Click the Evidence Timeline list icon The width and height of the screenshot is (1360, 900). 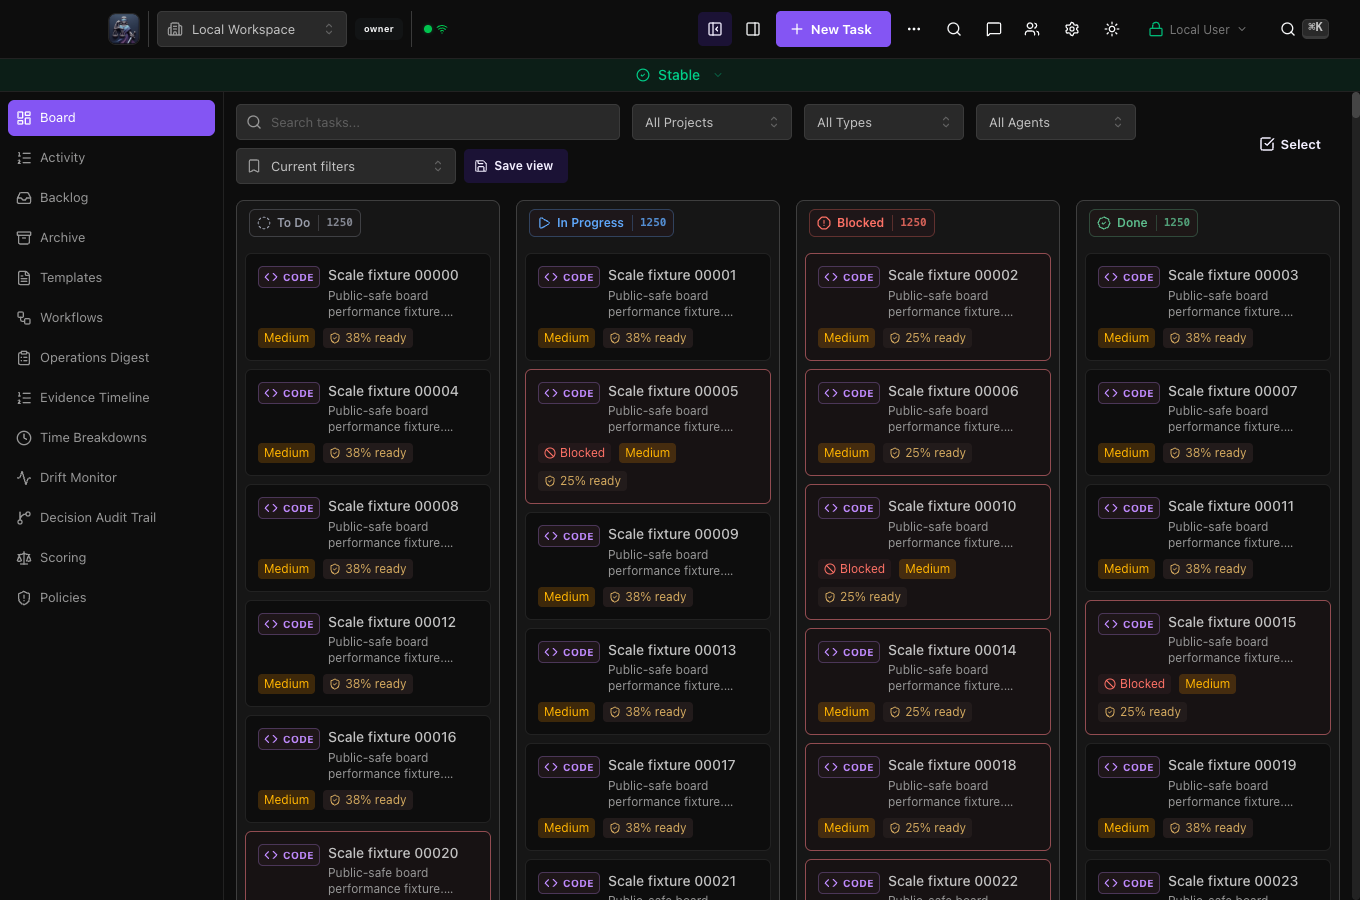tap(24, 398)
